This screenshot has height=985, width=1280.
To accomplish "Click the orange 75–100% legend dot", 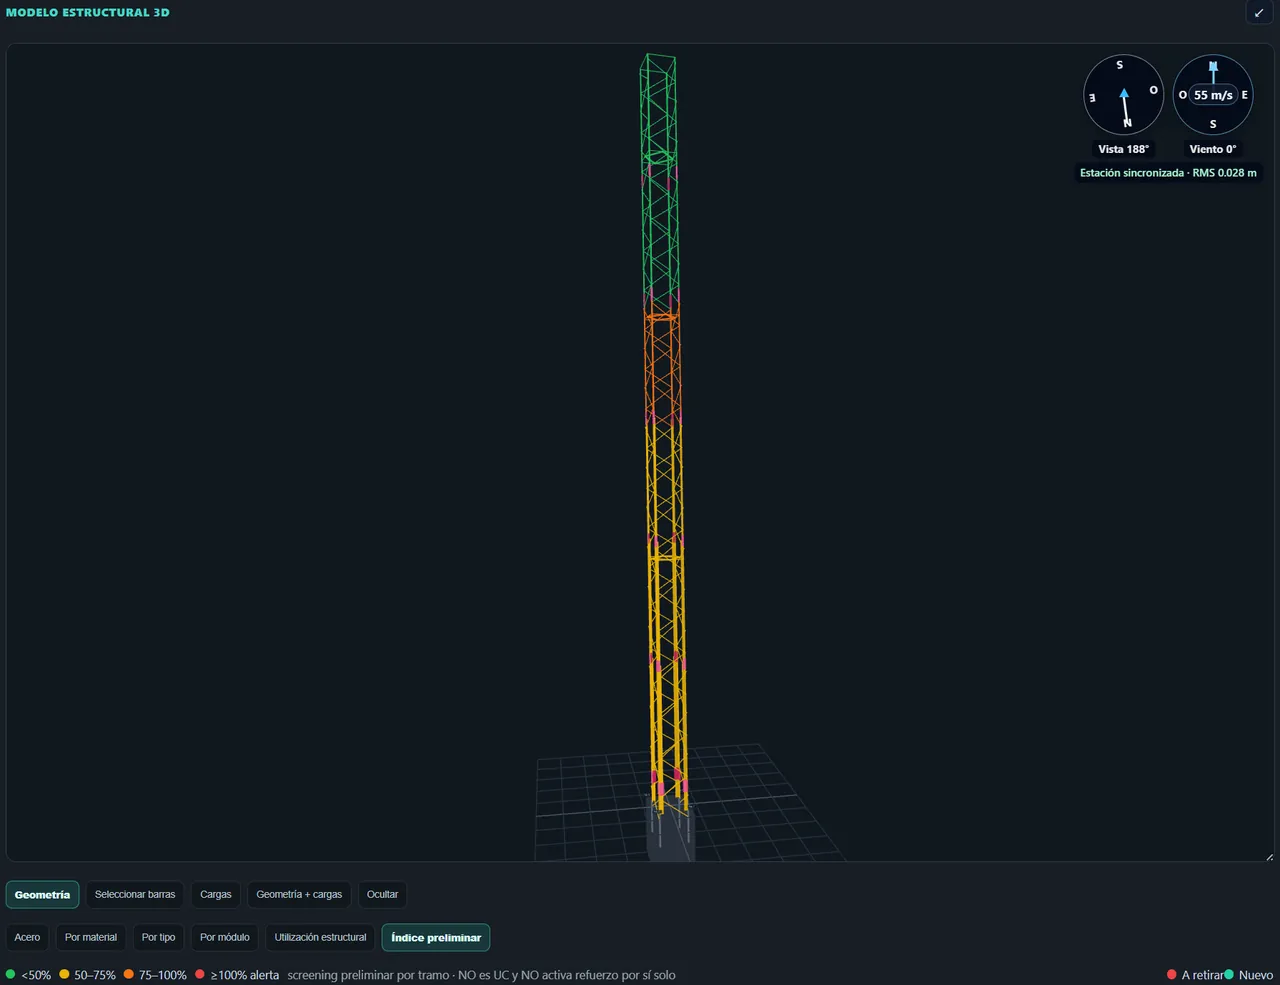I will tap(129, 974).
